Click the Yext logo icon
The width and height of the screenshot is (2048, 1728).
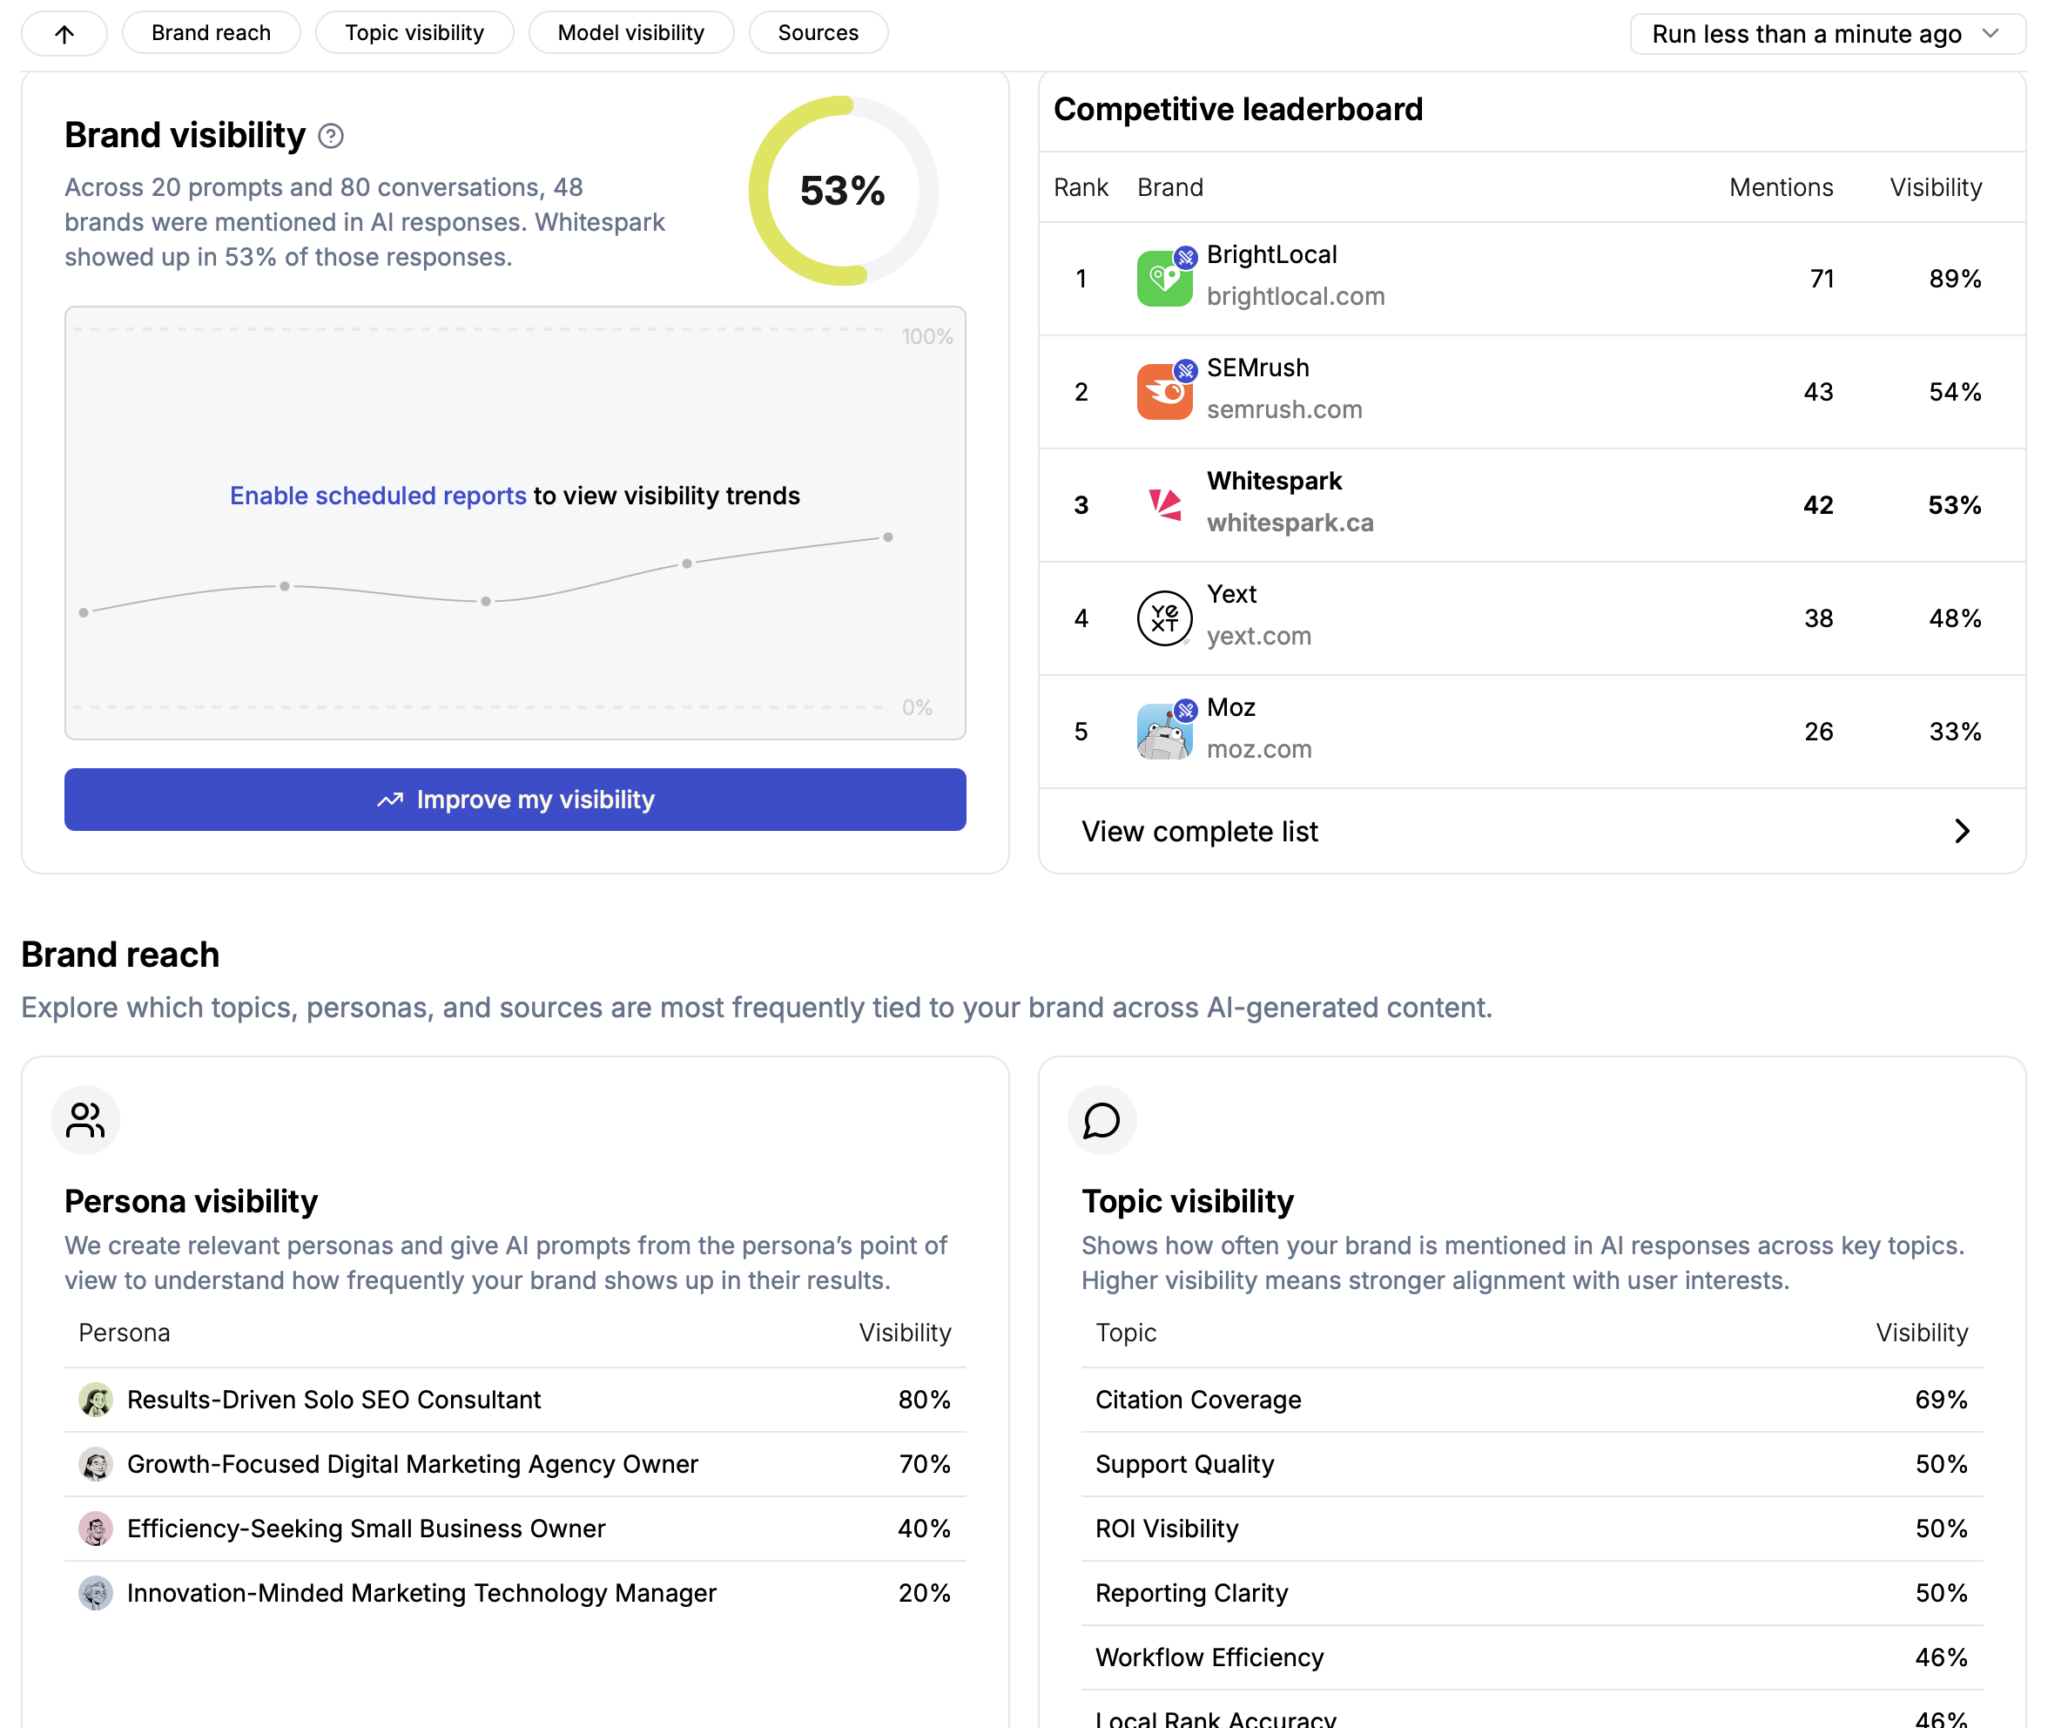pyautogui.click(x=1164, y=618)
